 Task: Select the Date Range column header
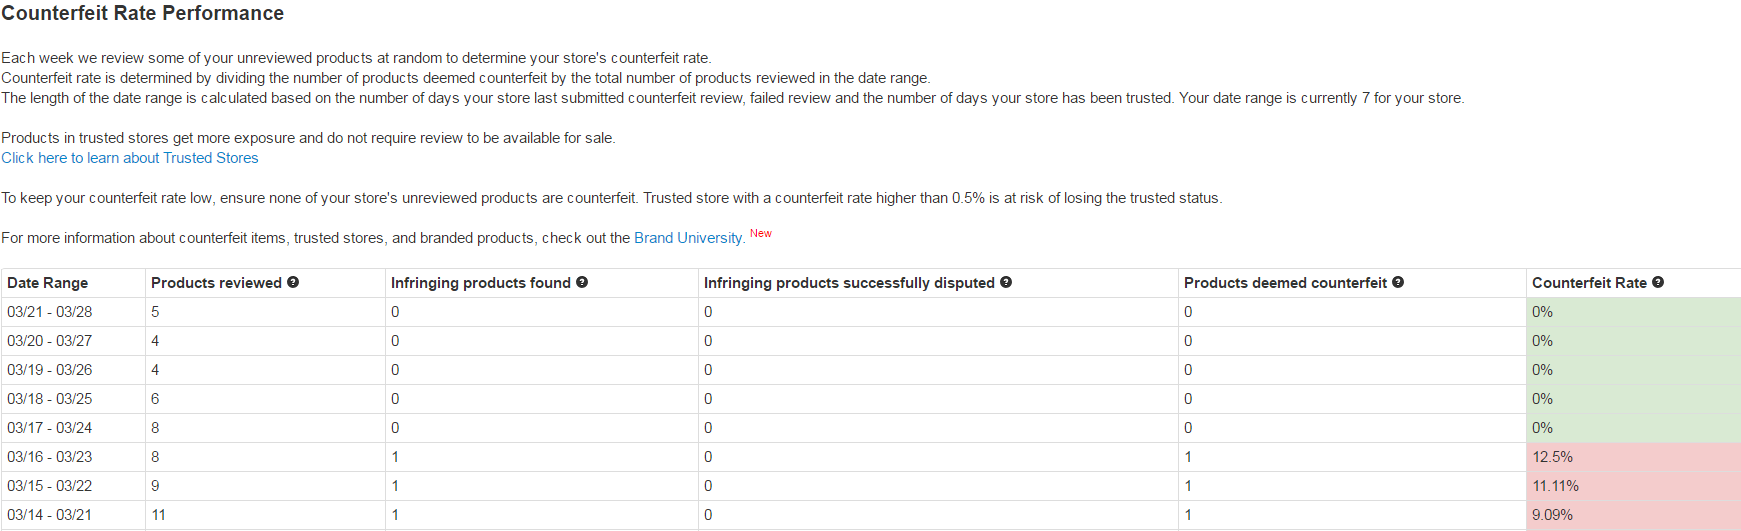point(48,283)
